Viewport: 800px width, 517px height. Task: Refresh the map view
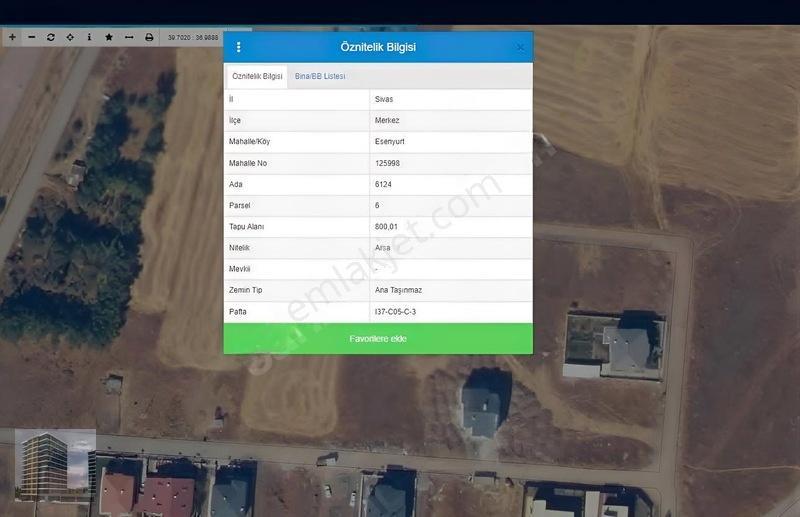click(51, 37)
